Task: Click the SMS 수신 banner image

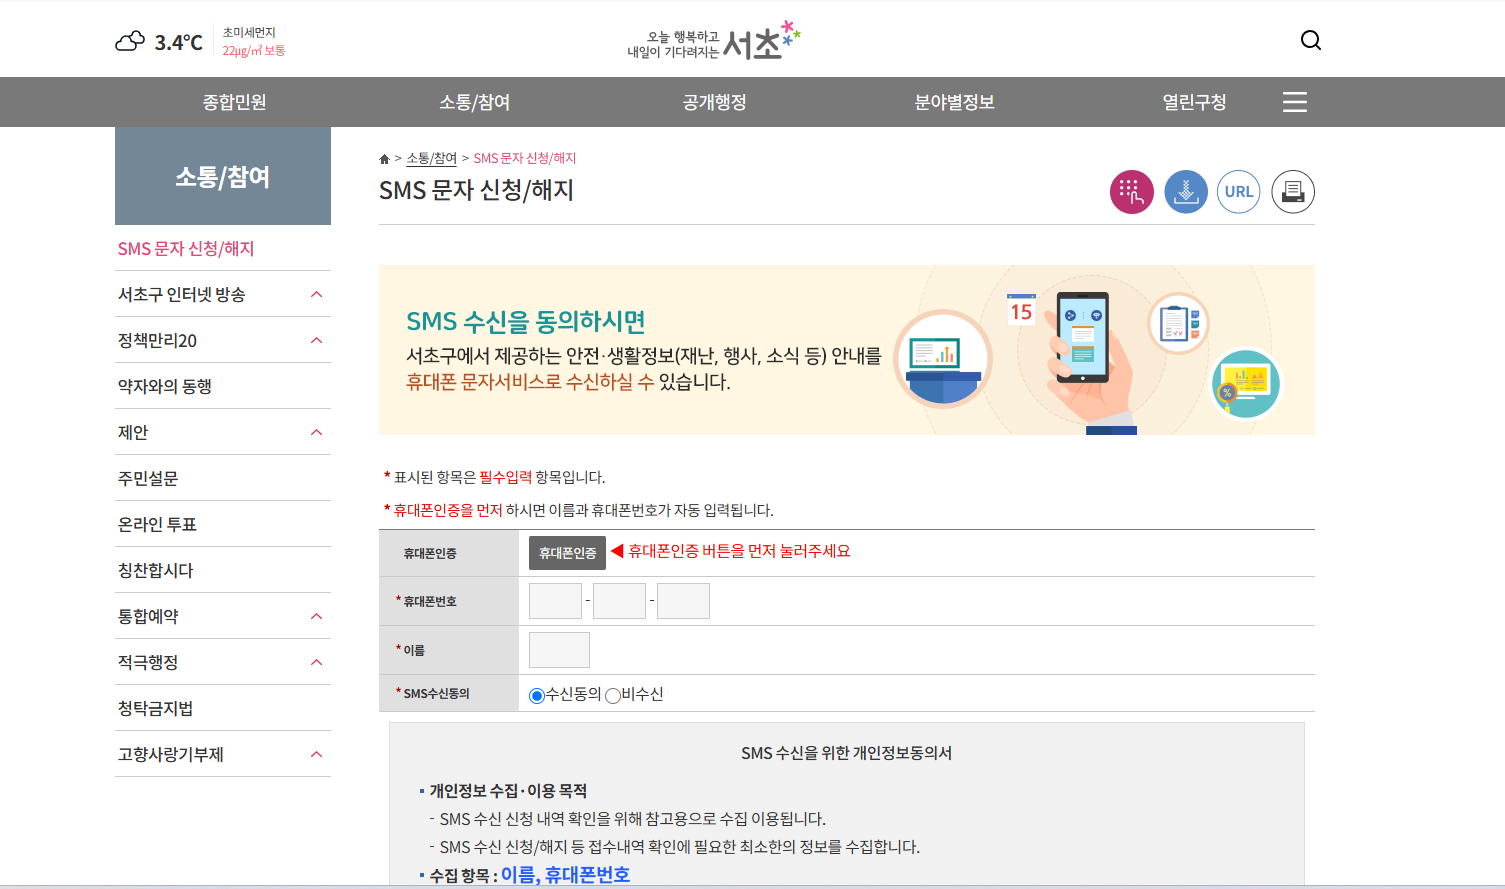Action: click(846, 350)
